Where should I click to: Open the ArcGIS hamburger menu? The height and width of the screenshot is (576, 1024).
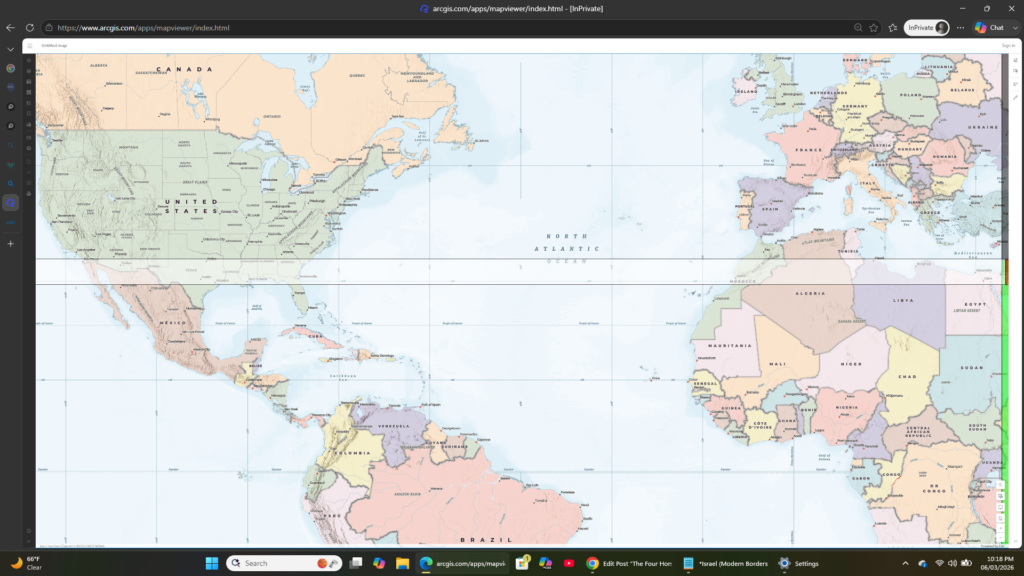click(x=29, y=46)
